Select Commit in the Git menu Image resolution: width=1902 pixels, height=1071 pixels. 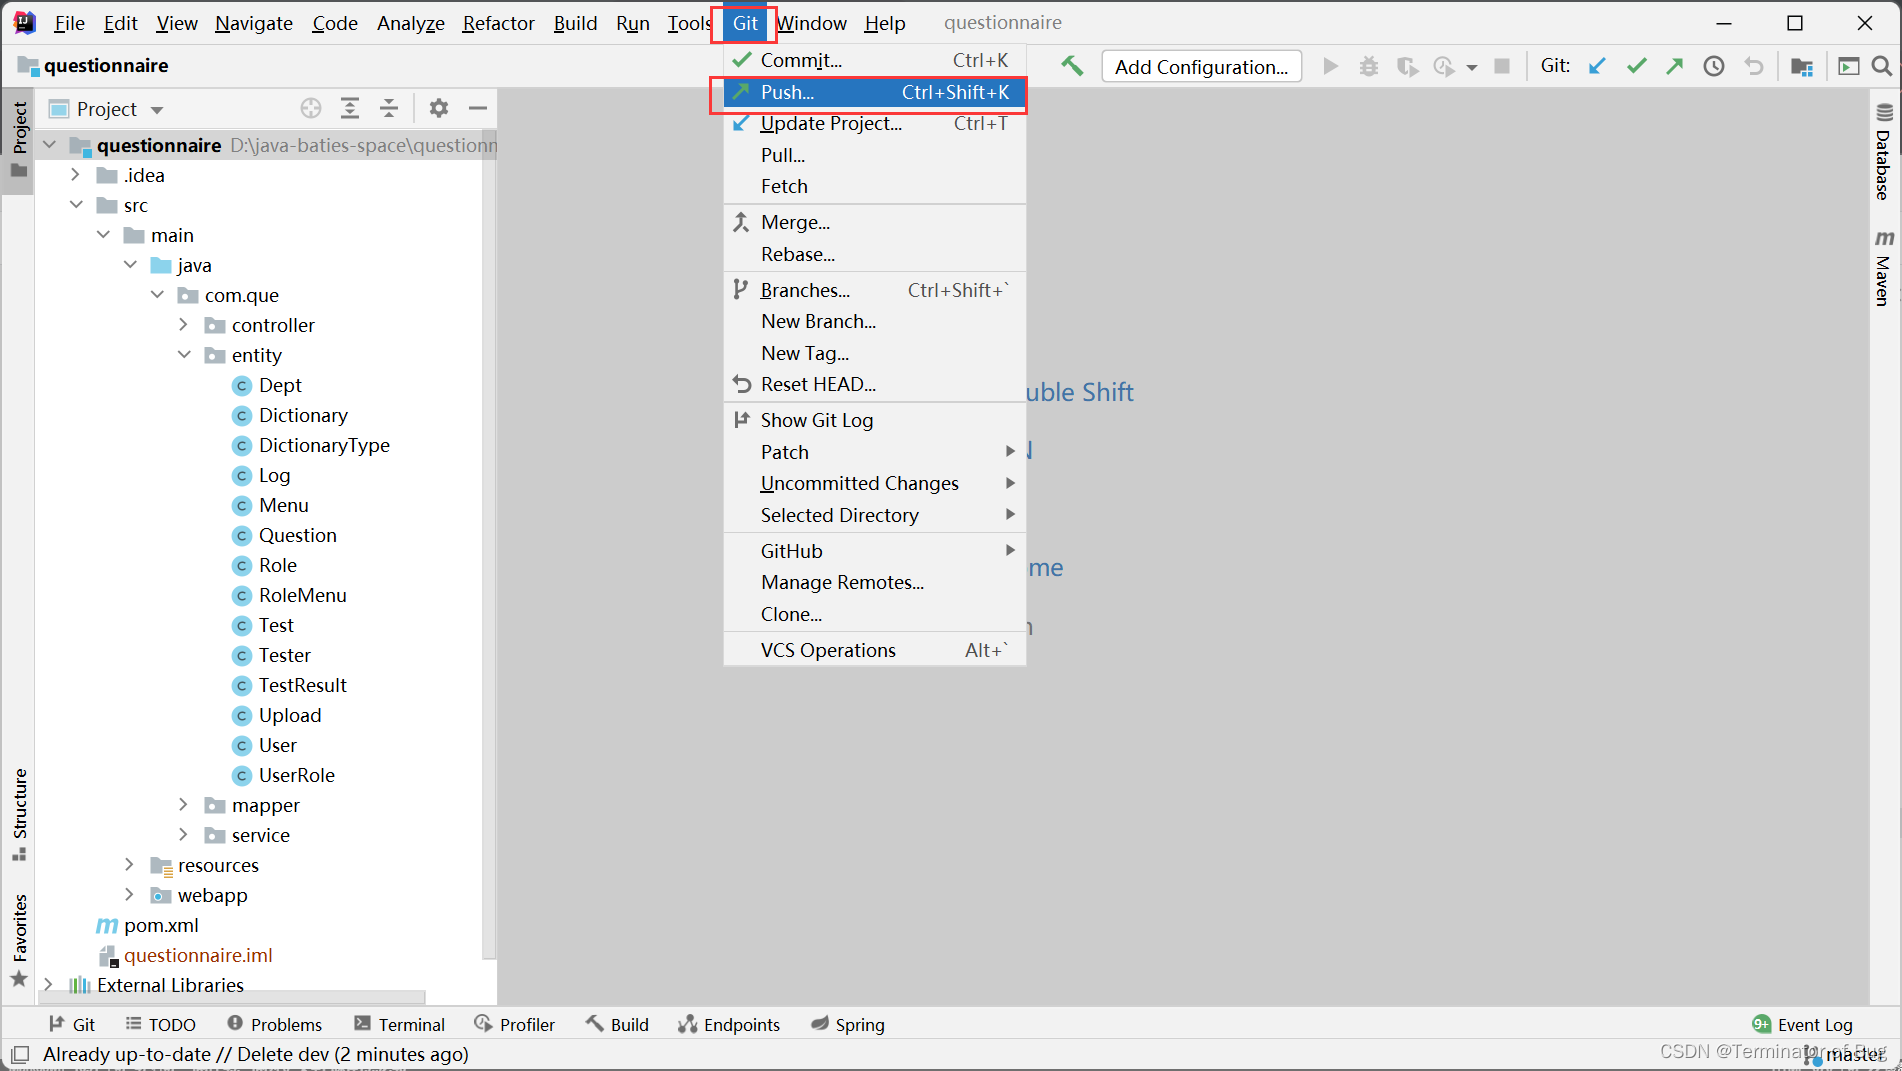[x=875, y=60]
